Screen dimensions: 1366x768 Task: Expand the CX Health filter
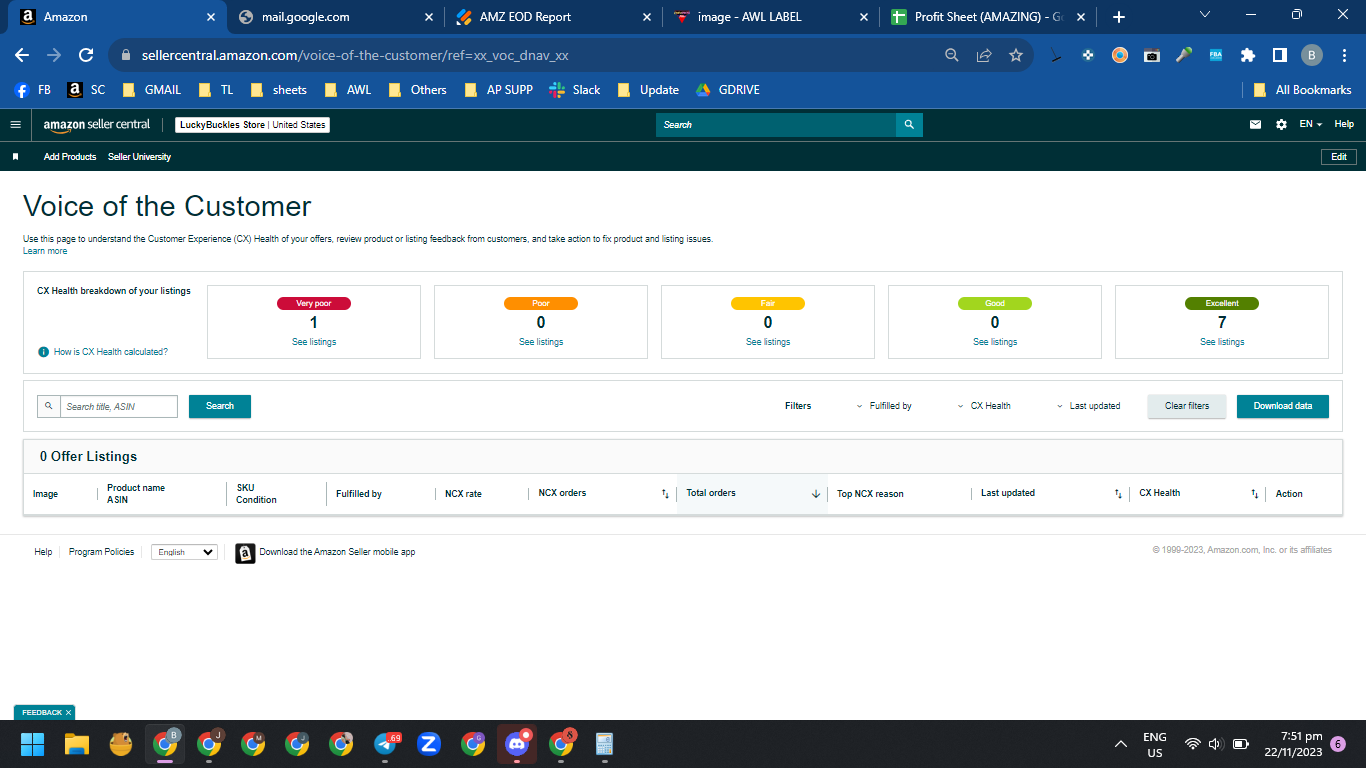pyautogui.click(x=984, y=406)
